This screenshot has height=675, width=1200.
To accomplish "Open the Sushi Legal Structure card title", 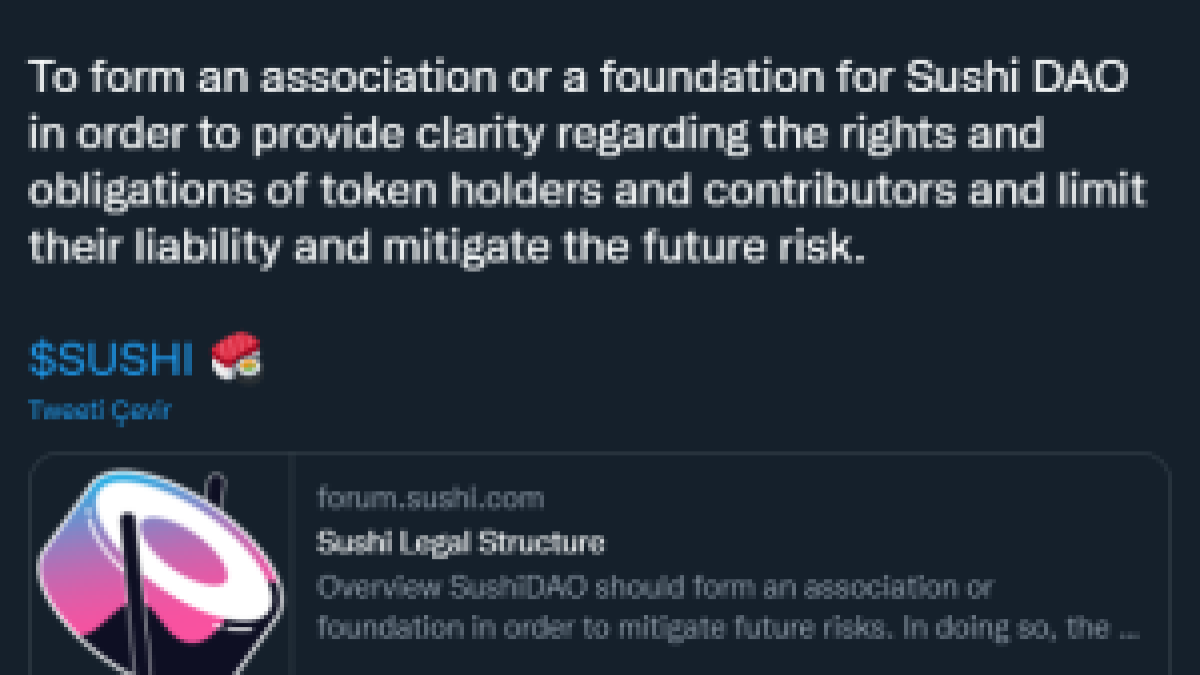I will click(460, 543).
